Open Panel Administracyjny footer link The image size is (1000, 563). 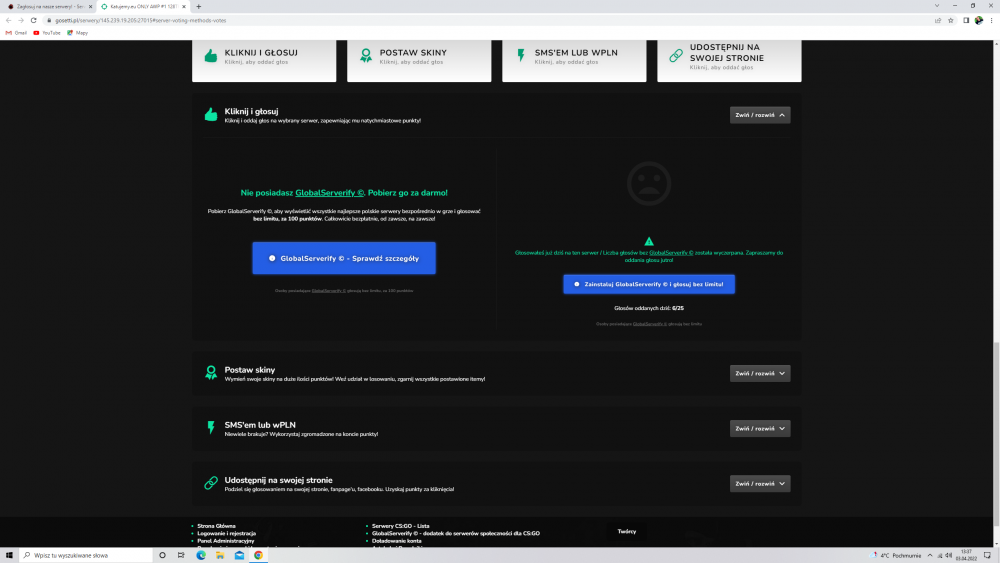point(226,541)
